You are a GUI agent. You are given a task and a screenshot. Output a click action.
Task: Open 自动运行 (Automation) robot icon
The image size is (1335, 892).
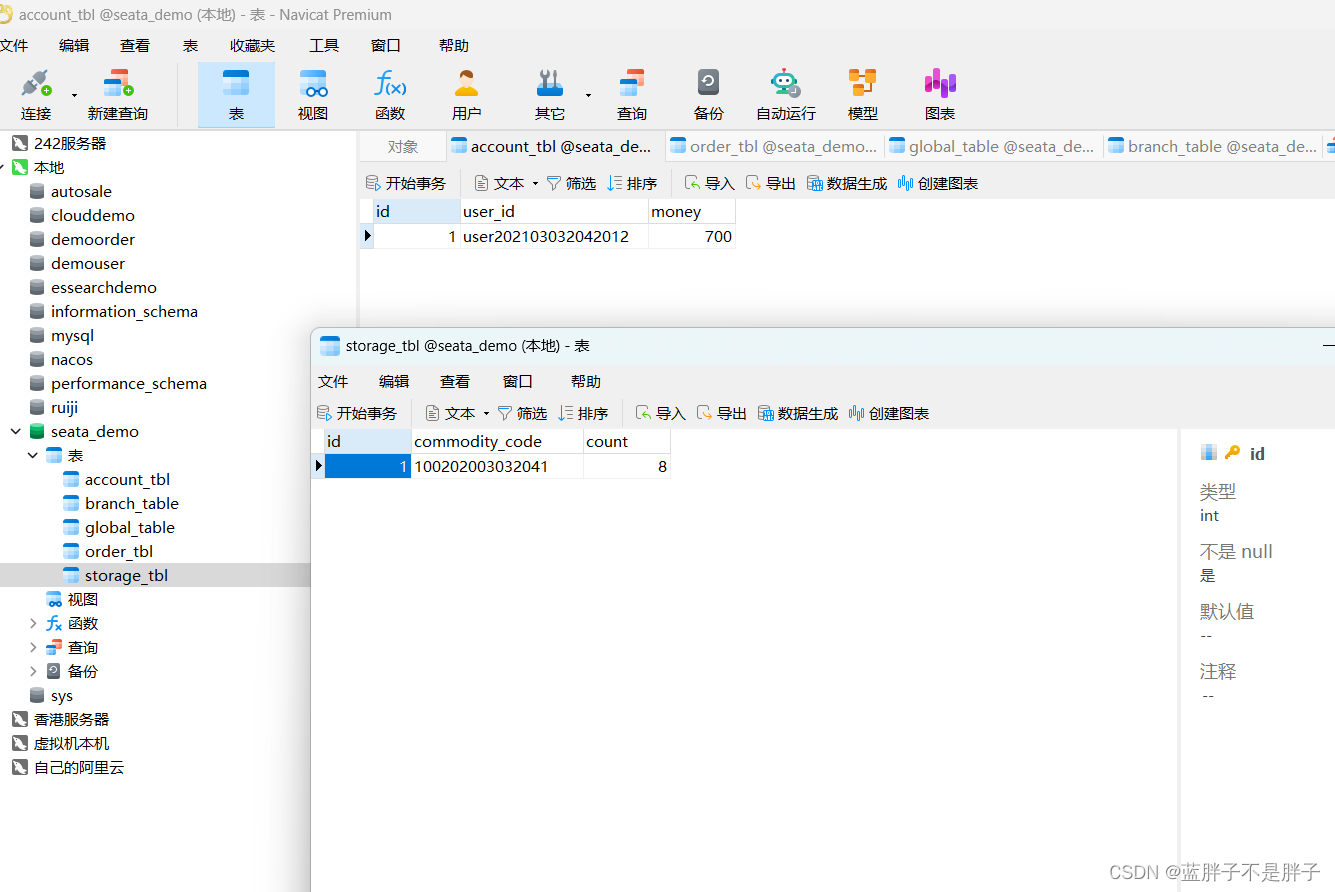786,94
